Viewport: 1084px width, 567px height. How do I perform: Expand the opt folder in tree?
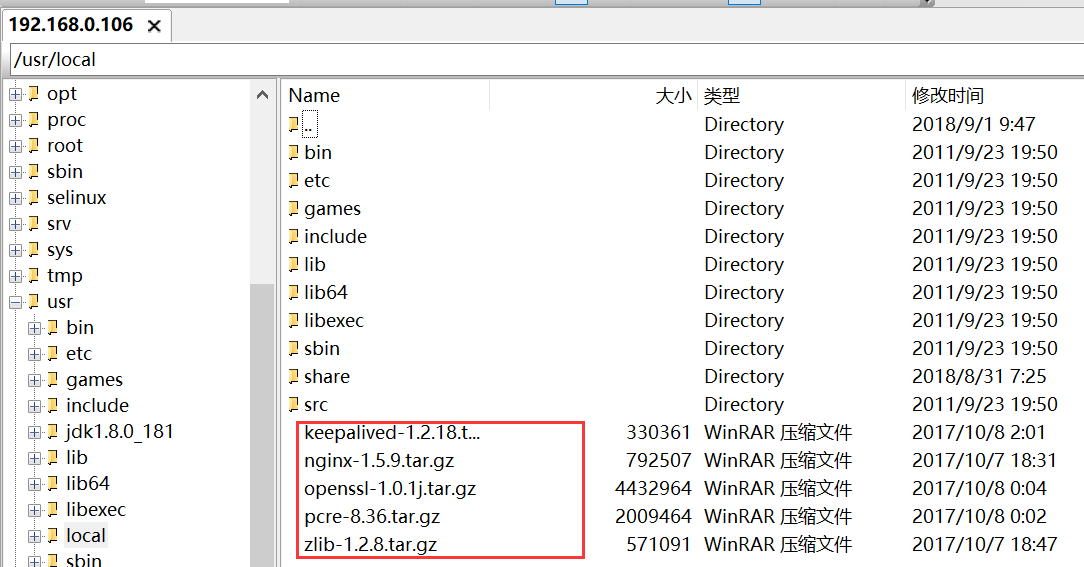[x=15, y=94]
